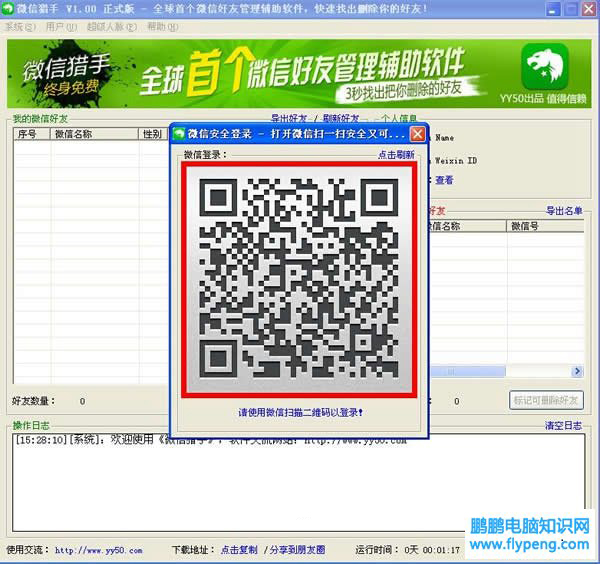600x564 pixels.
Task: Click the 微信号 column header
Action: tap(545, 226)
